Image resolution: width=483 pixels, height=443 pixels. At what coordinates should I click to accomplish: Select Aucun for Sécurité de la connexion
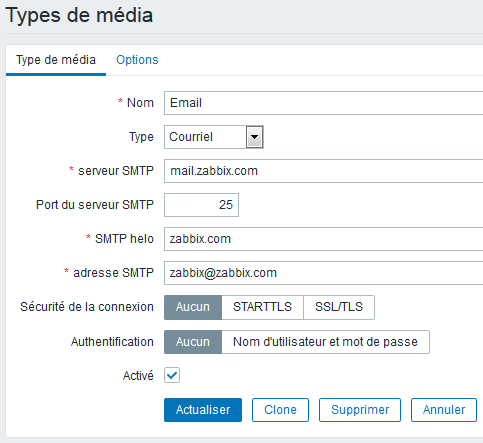pyautogui.click(x=193, y=307)
